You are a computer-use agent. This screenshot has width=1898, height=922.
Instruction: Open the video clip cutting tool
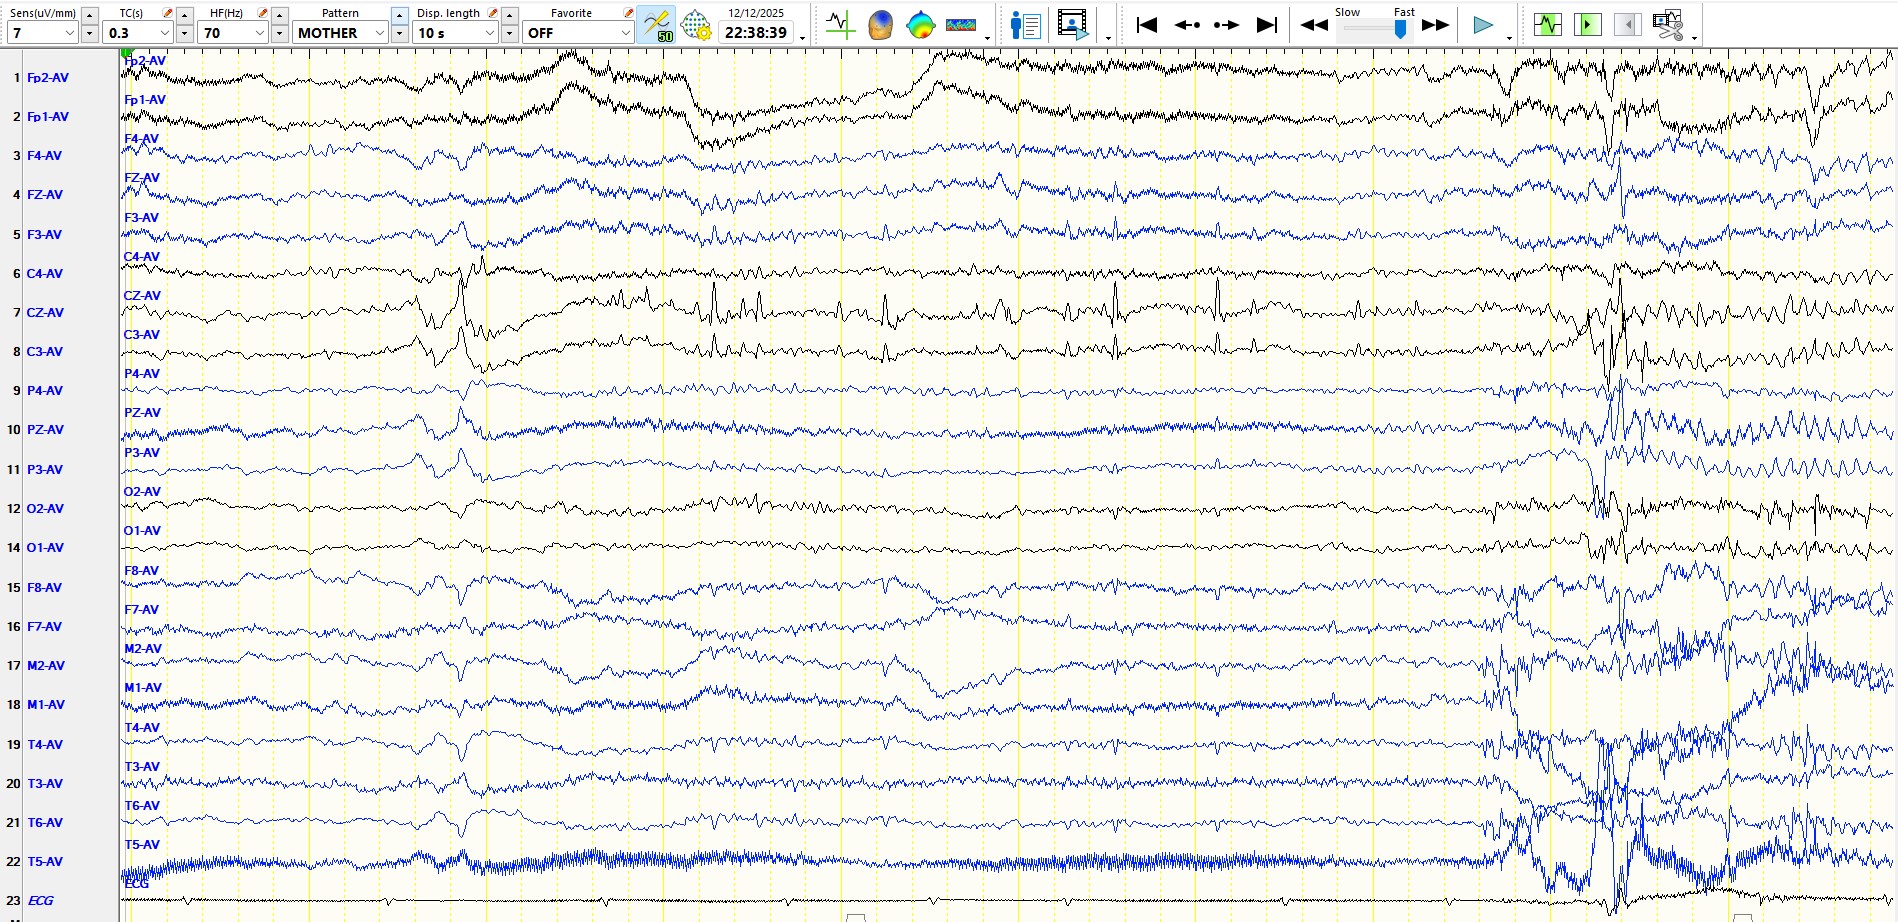(1668, 25)
